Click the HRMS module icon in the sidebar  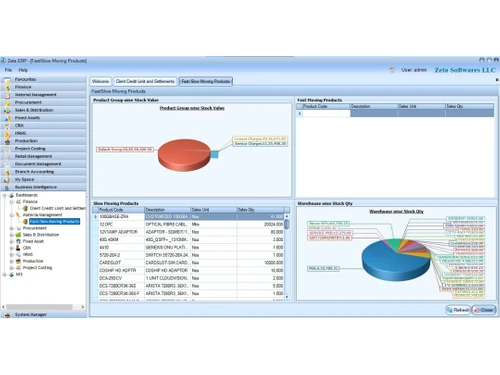click(7, 134)
